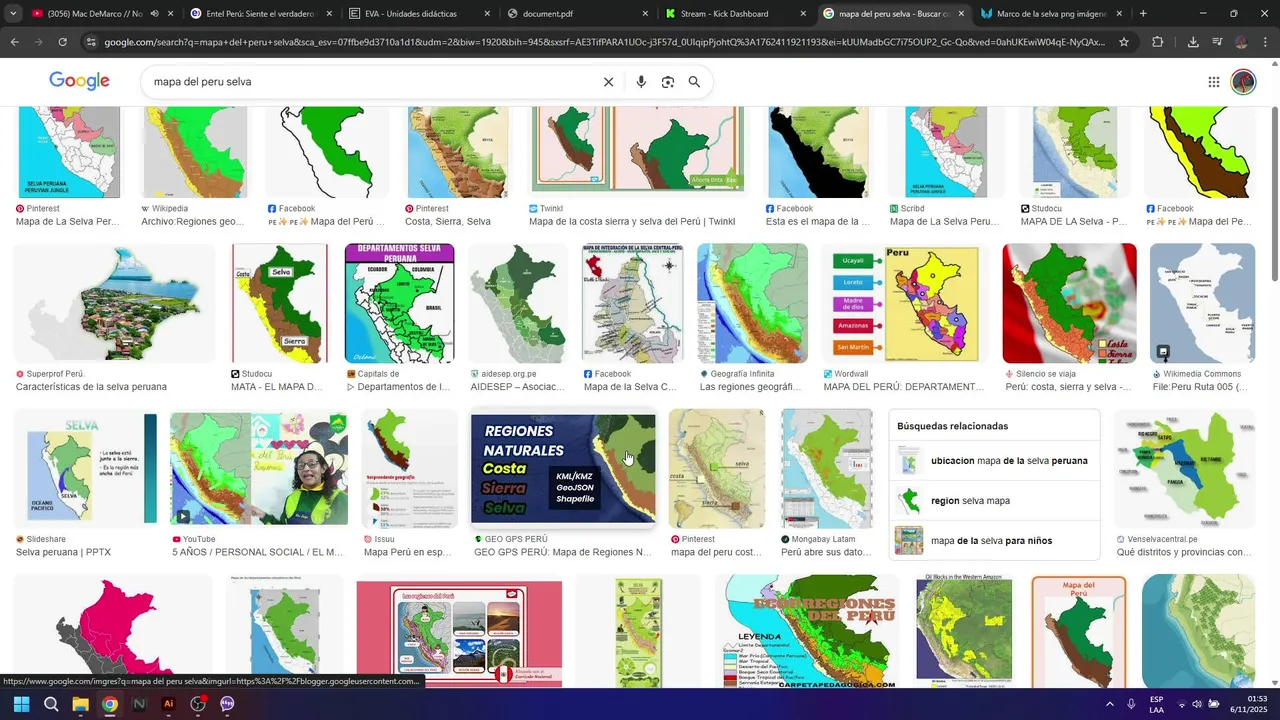Switch to the Entel Perú tab

[x=260, y=14]
